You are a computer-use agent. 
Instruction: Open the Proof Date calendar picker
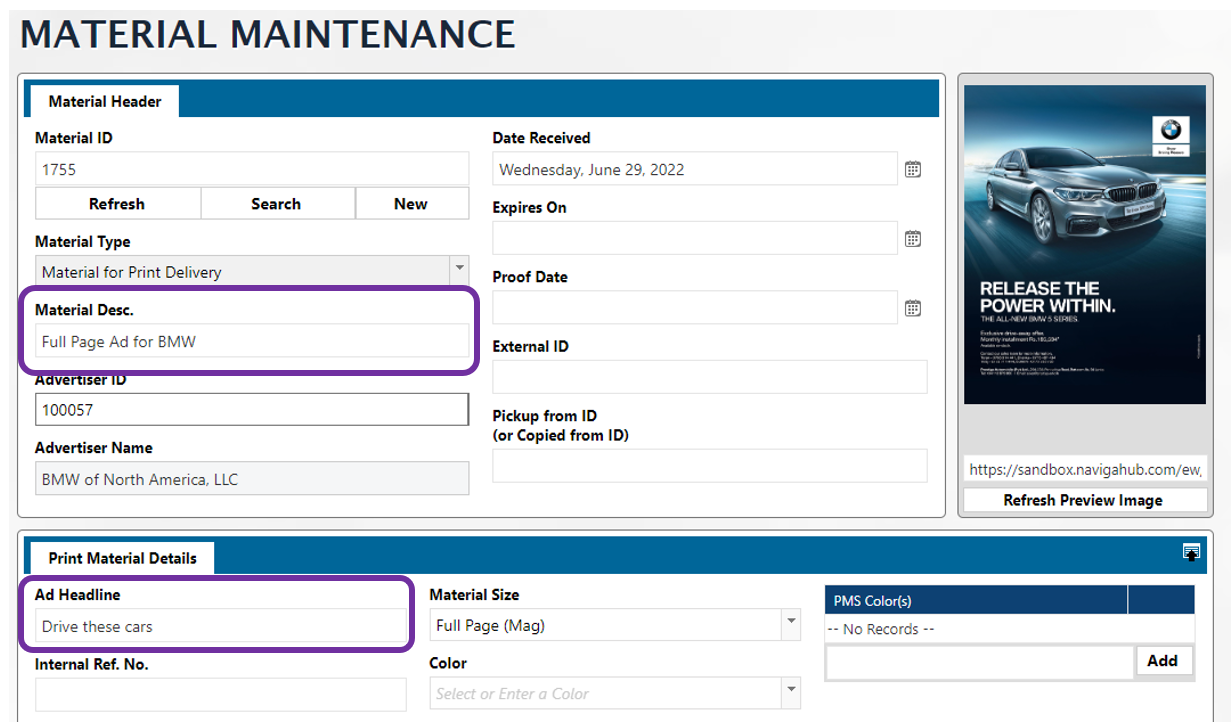click(912, 309)
